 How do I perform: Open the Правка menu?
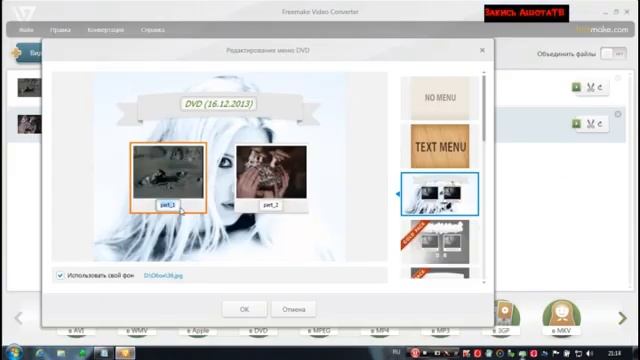pos(60,30)
